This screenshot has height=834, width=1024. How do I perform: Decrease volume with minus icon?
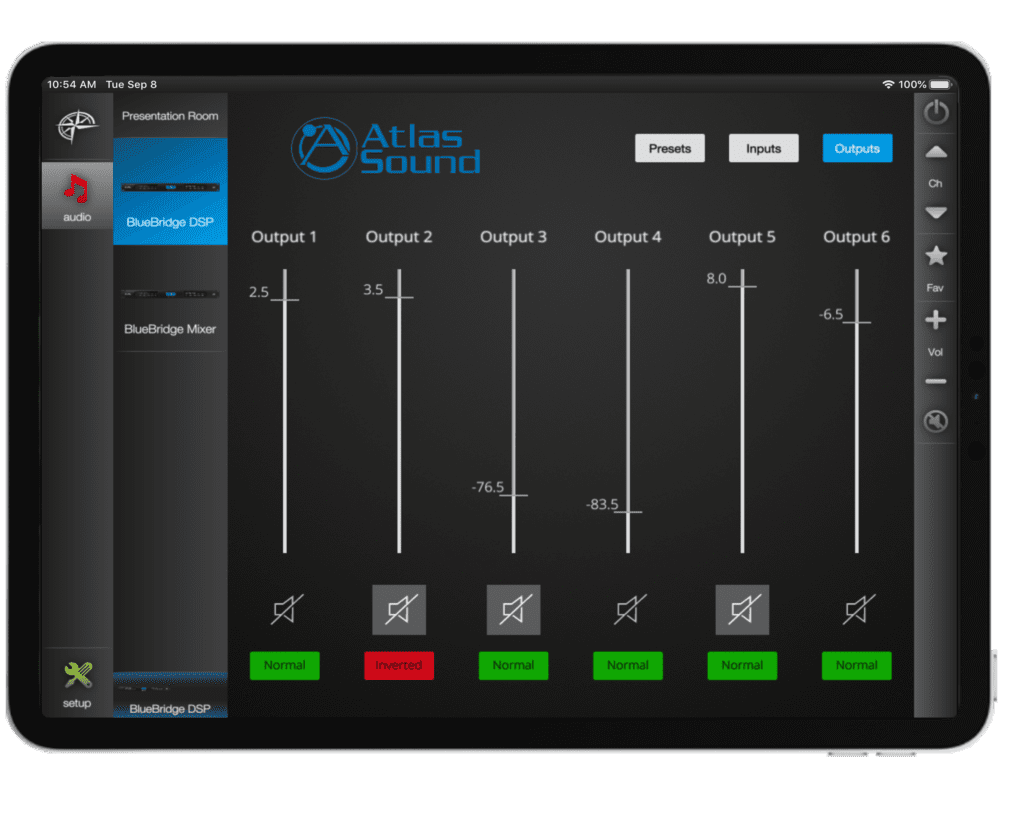pyautogui.click(x=936, y=381)
